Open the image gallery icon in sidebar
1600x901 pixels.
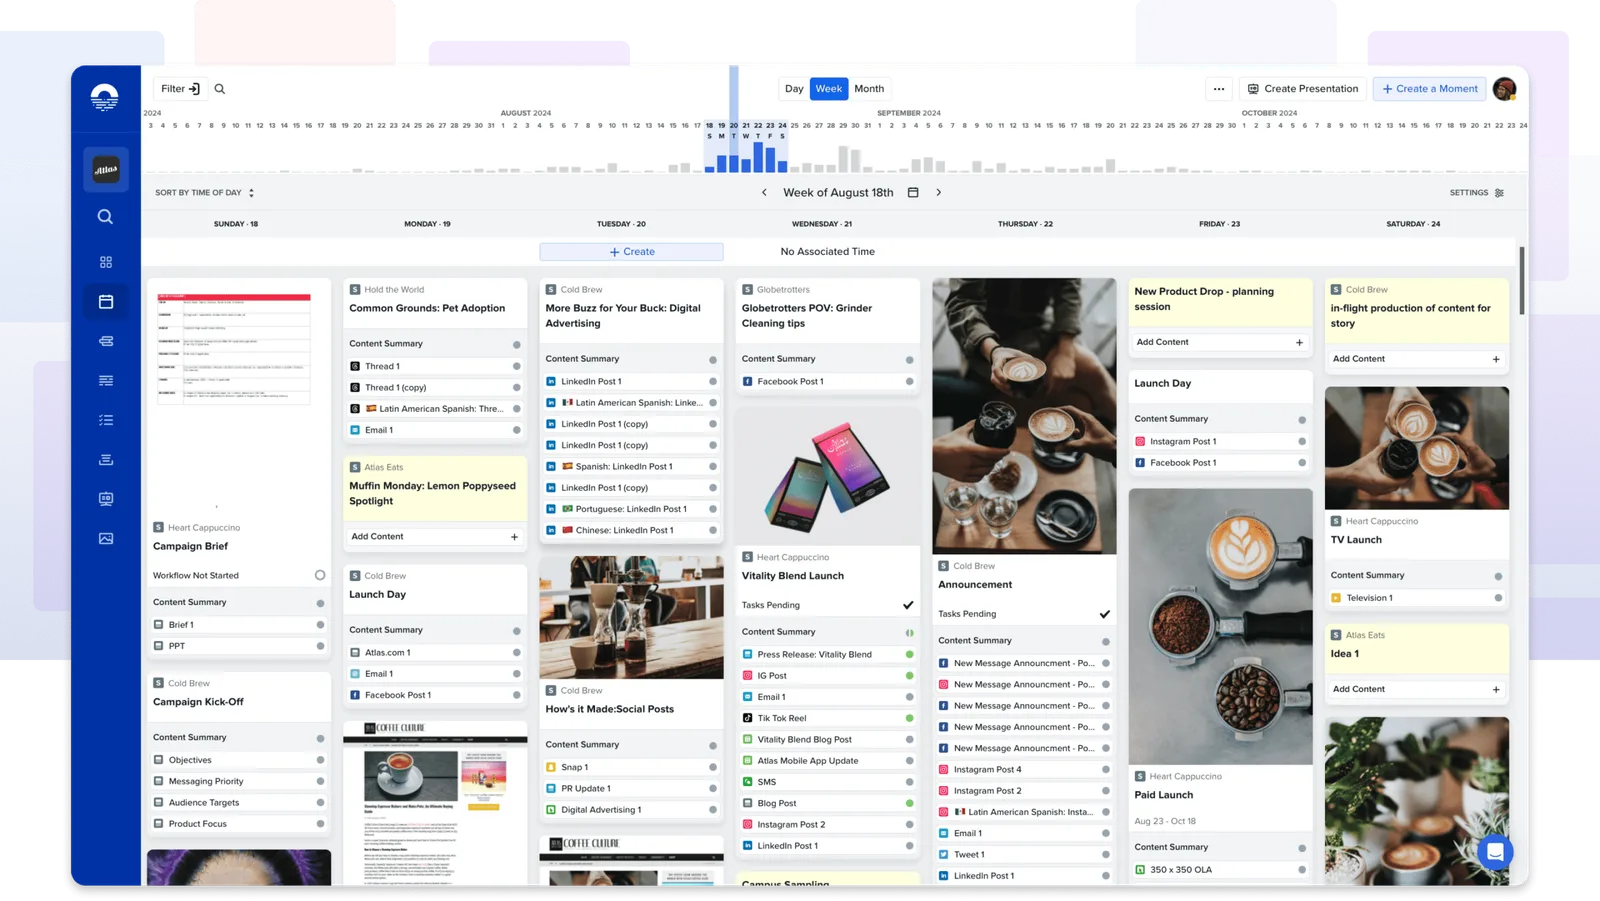[x=105, y=539]
